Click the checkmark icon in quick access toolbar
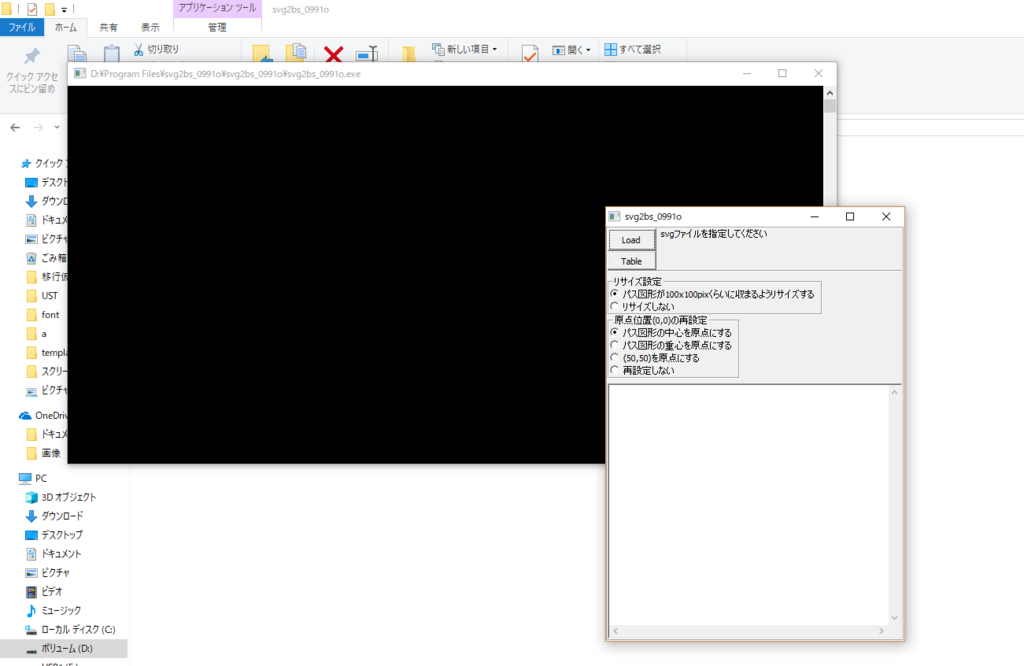Viewport: 1024px width, 666px height. tap(32, 9)
